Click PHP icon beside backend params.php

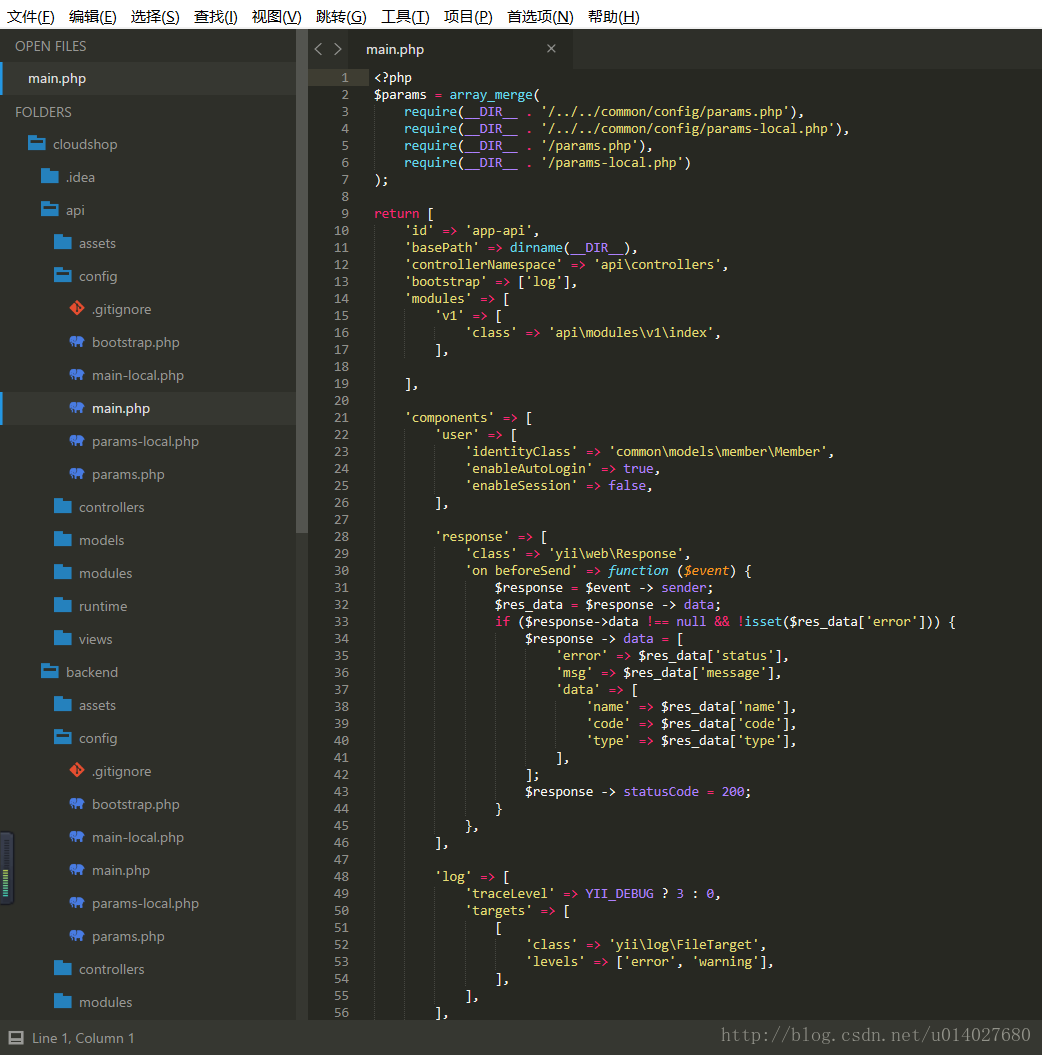(x=77, y=935)
